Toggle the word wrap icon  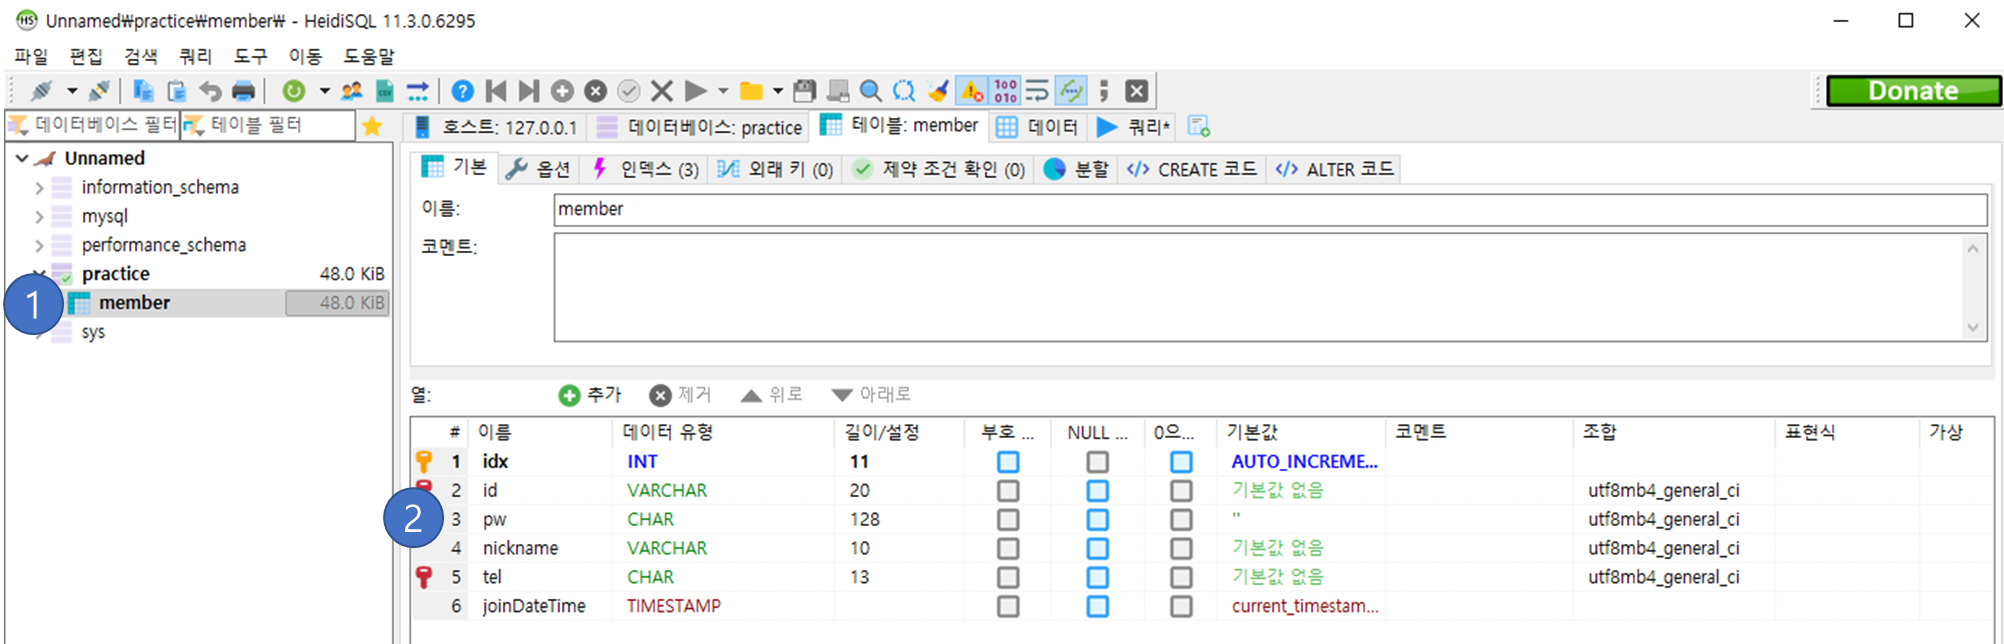(x=1037, y=91)
